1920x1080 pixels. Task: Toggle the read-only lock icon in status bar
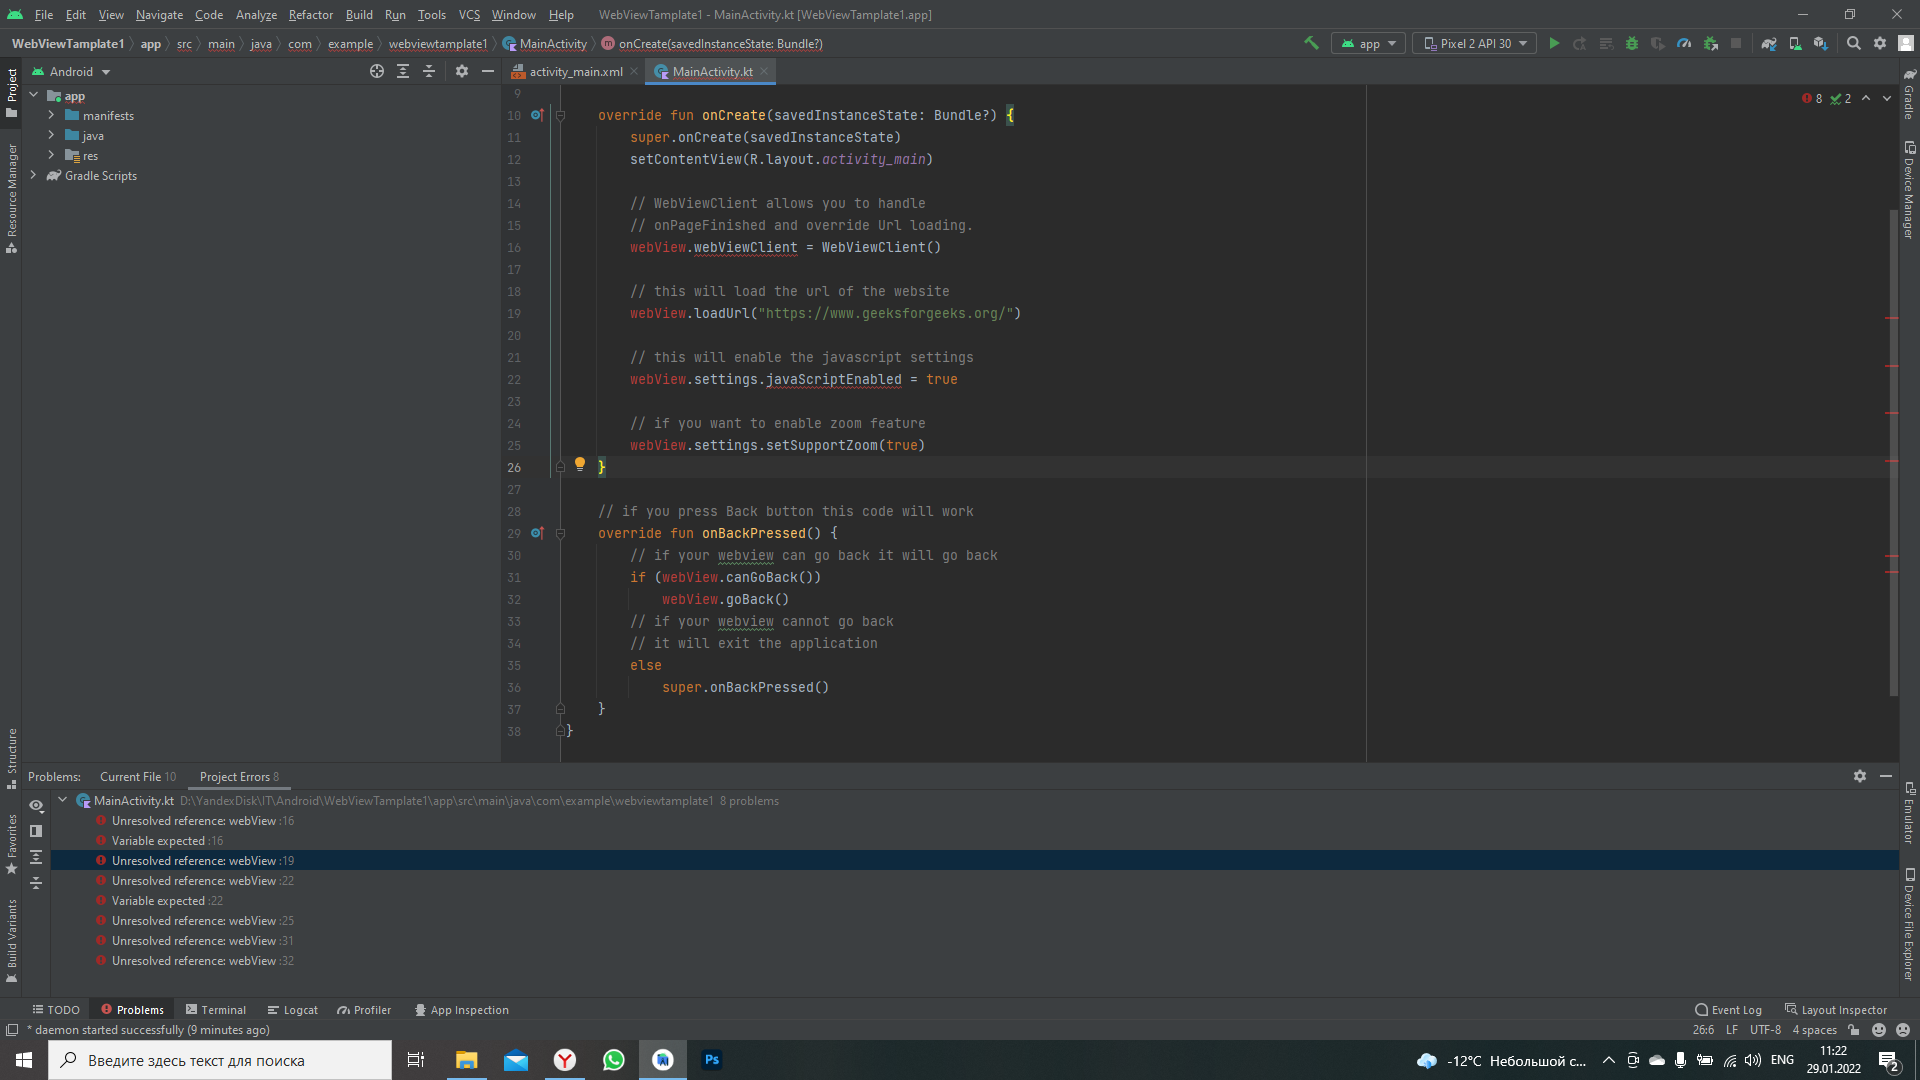point(1854,1030)
